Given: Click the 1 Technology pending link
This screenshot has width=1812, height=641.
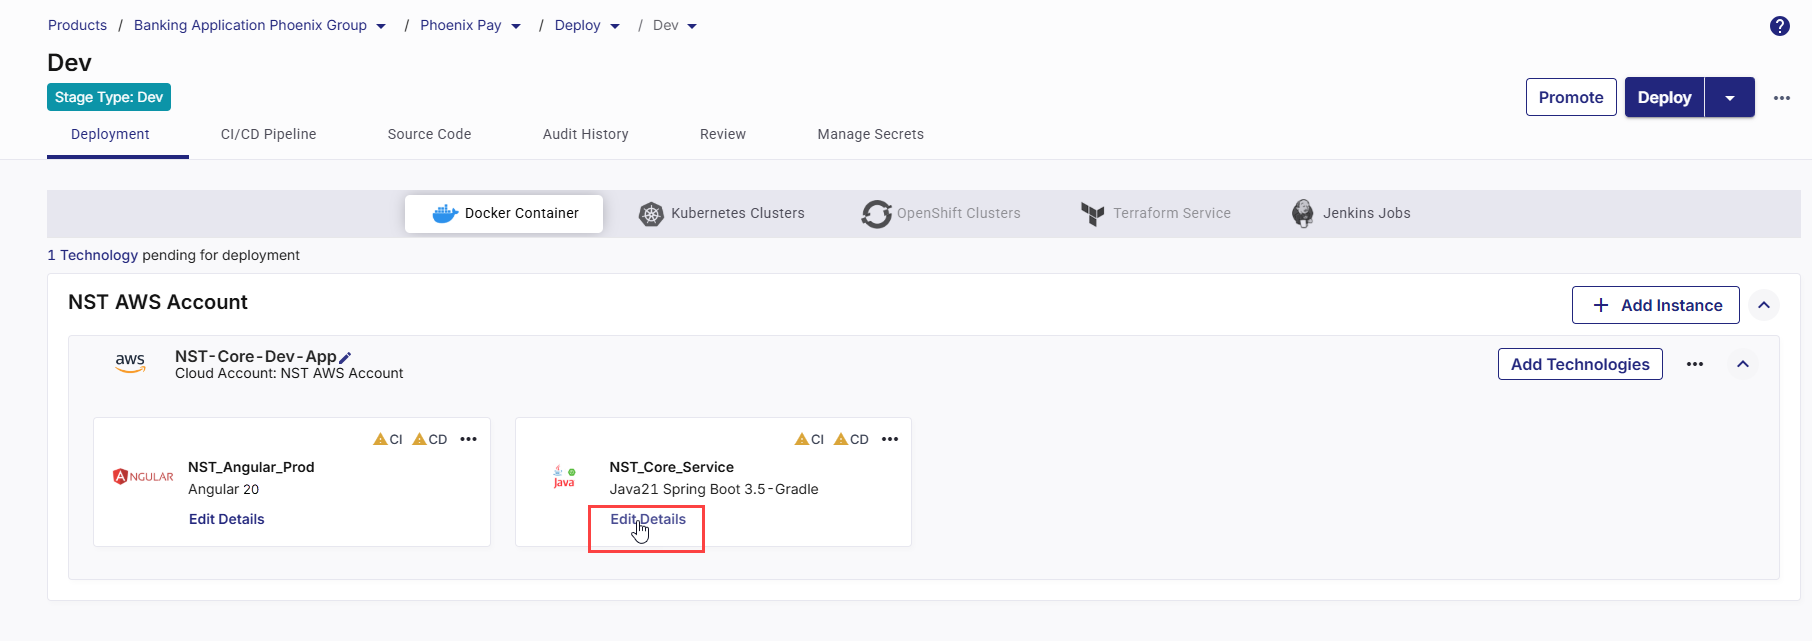Looking at the screenshot, I should (x=93, y=255).
